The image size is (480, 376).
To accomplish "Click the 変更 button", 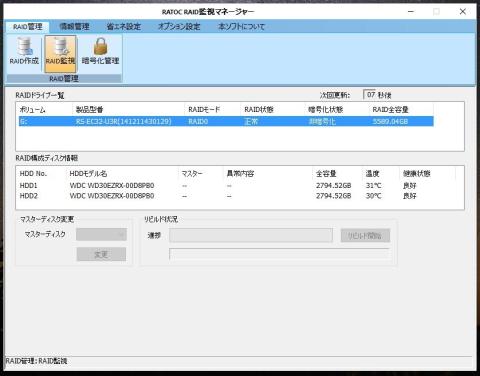I will pyautogui.click(x=101, y=254).
